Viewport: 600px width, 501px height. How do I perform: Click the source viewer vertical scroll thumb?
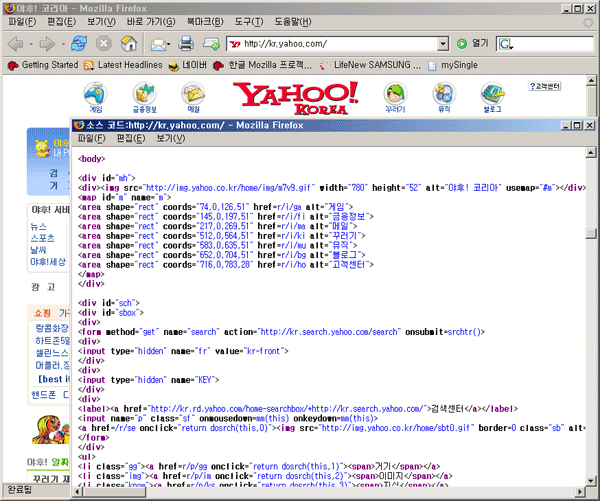(591, 233)
